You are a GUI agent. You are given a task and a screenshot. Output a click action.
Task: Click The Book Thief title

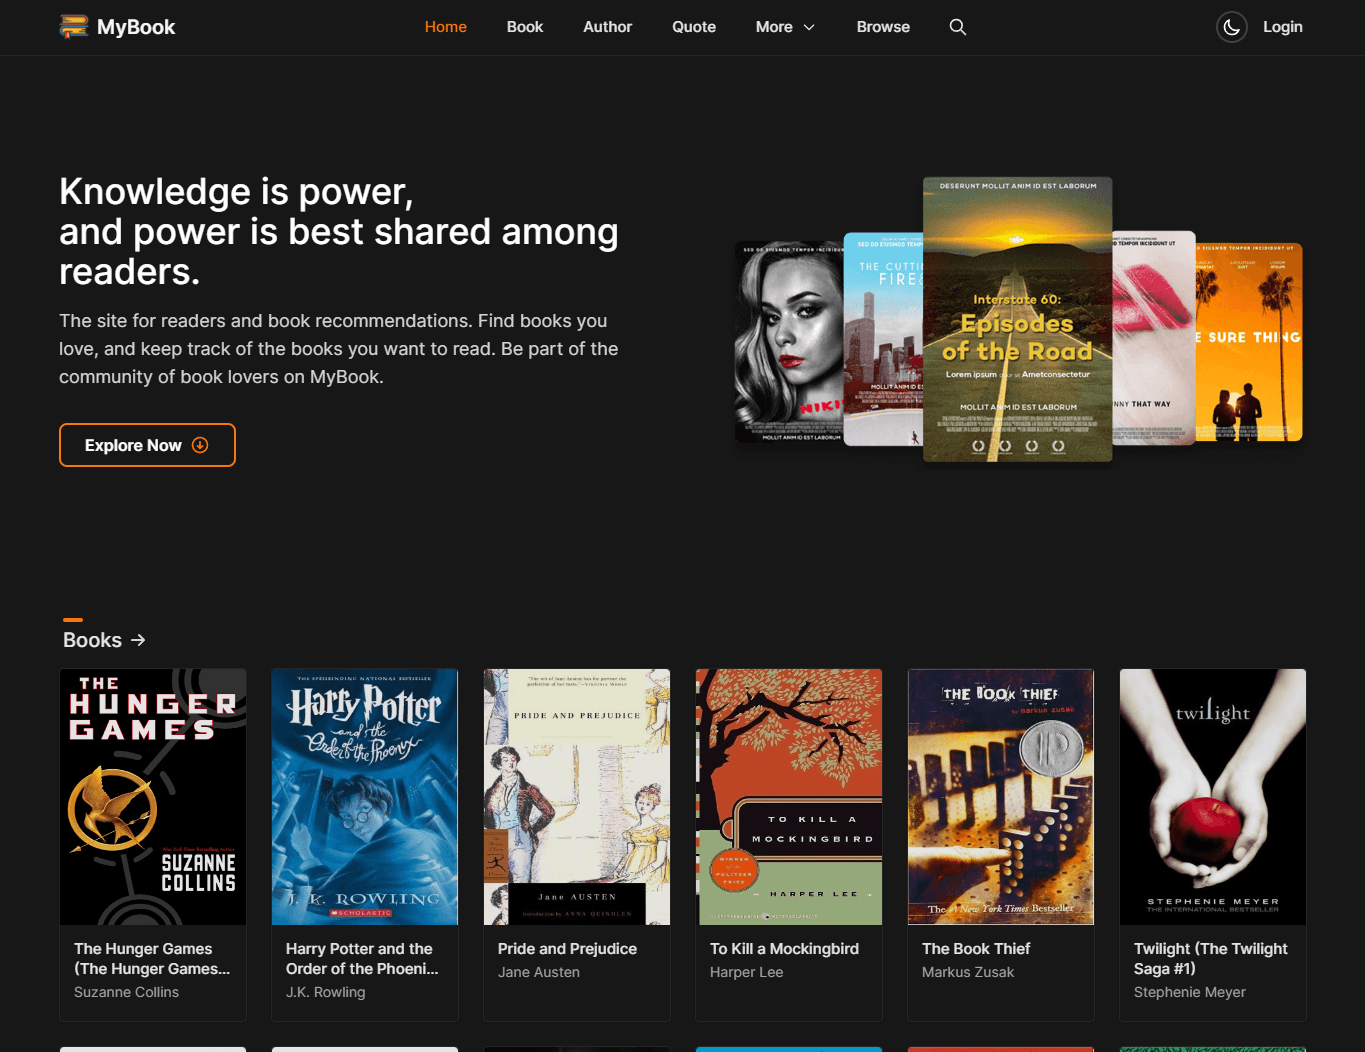976,949
